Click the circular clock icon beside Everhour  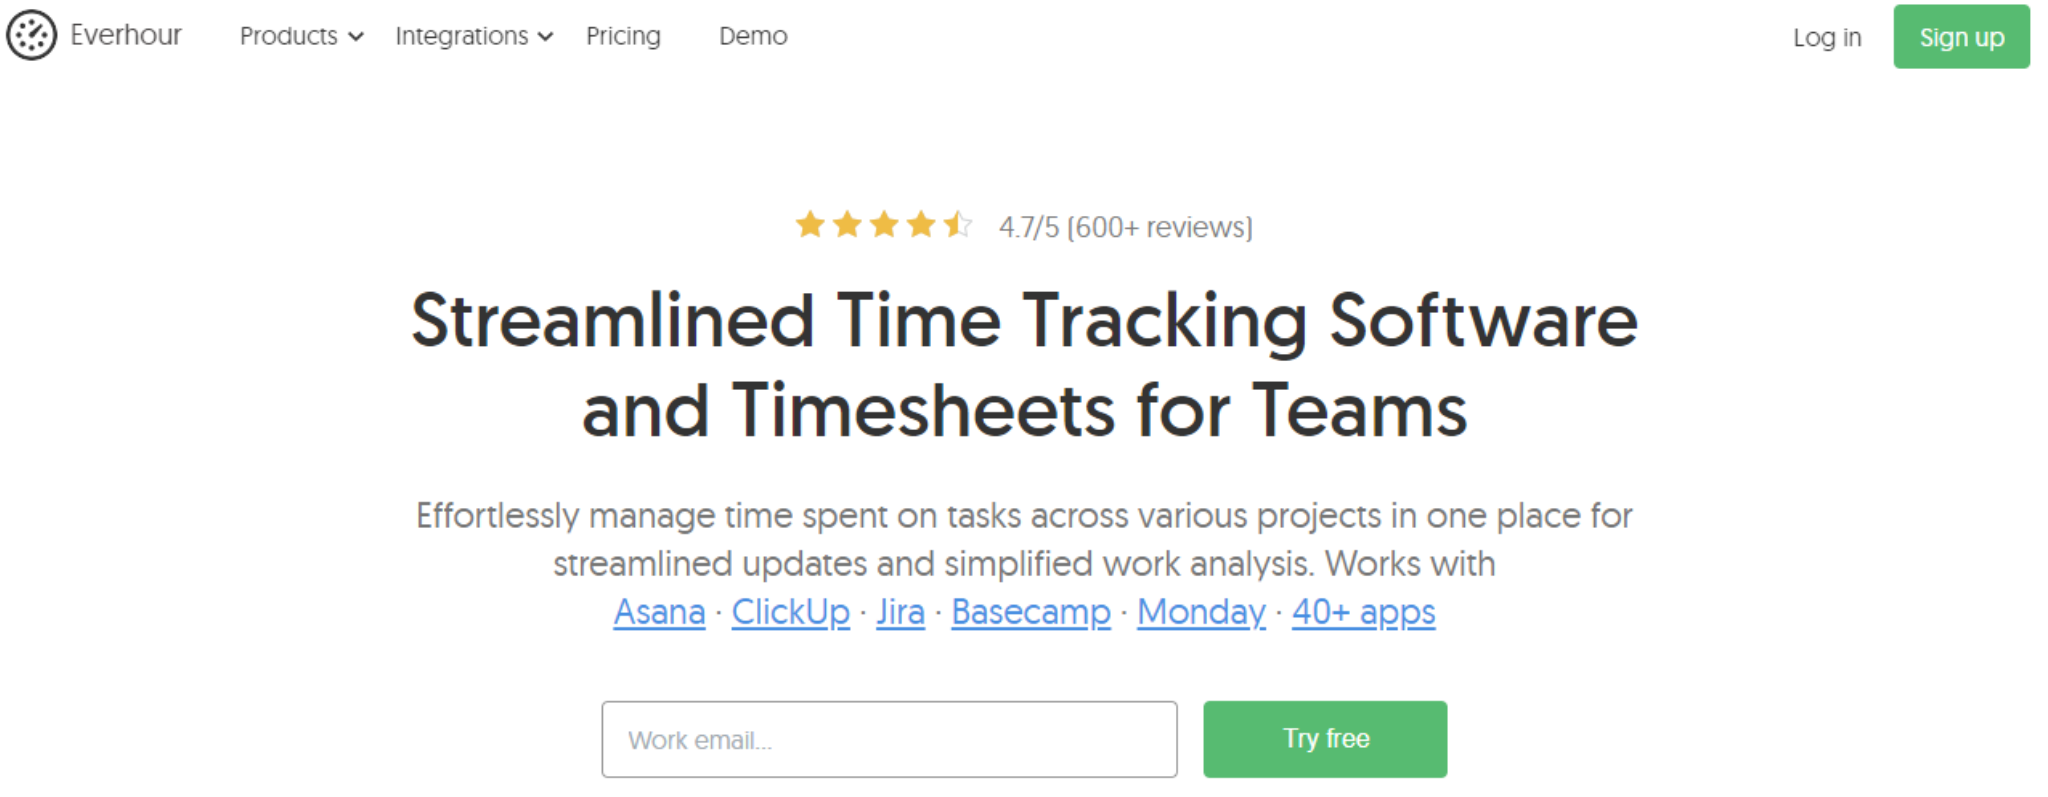[x=31, y=36]
